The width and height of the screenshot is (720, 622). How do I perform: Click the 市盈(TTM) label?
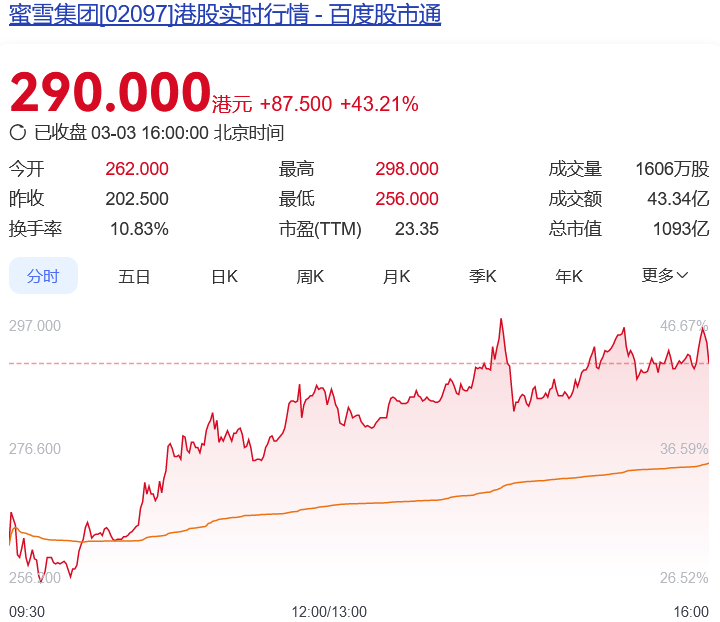(x=320, y=229)
